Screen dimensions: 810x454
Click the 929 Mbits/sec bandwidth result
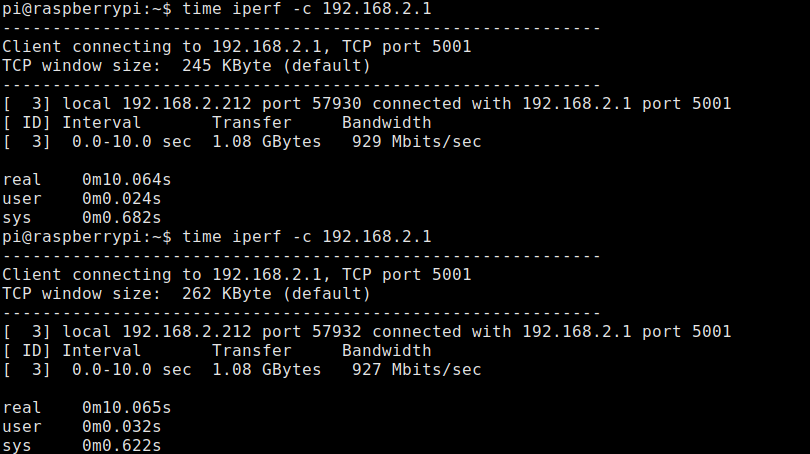416,142
